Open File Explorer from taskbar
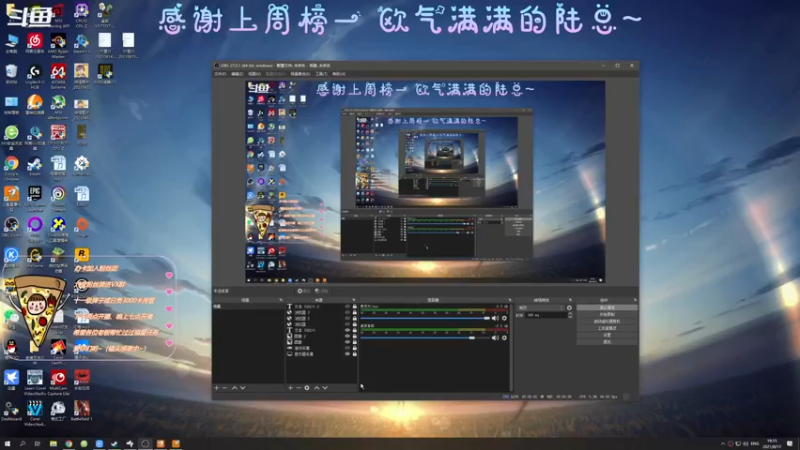 point(53,444)
